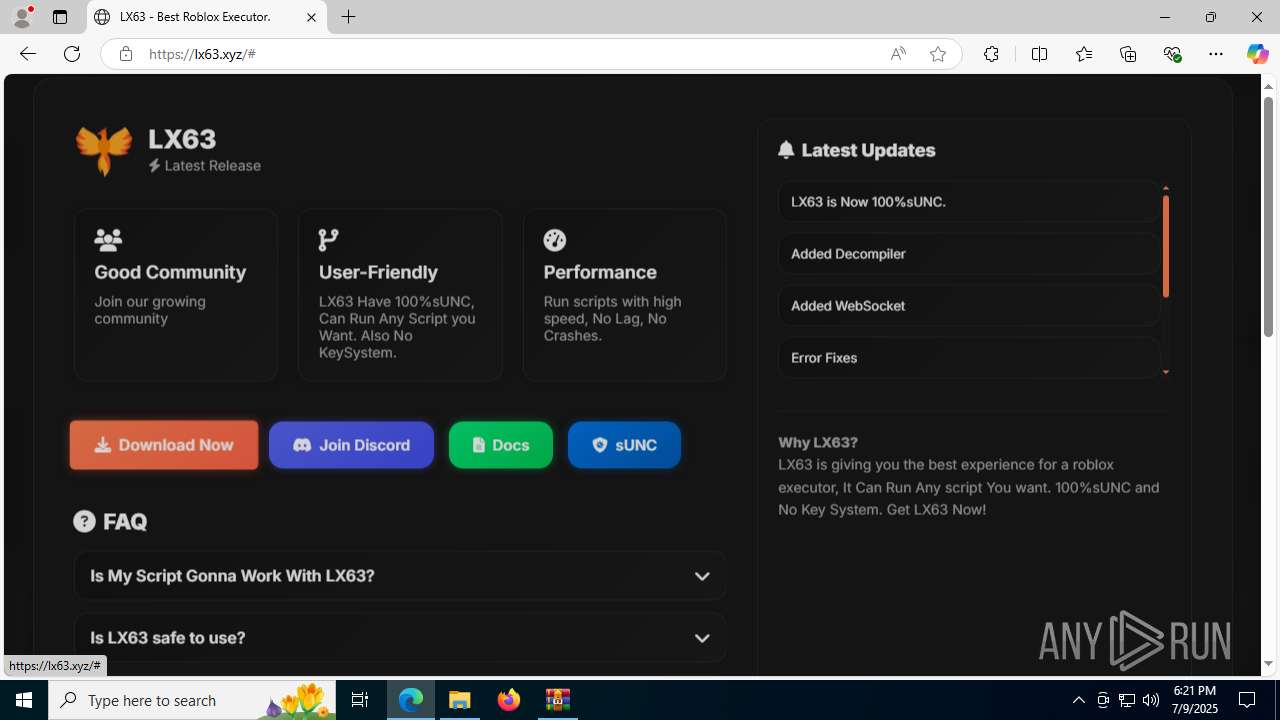This screenshot has height=720, width=1280.
Task: Expand "Is My Script Gonna Work With LX63?"
Action: tap(400, 576)
